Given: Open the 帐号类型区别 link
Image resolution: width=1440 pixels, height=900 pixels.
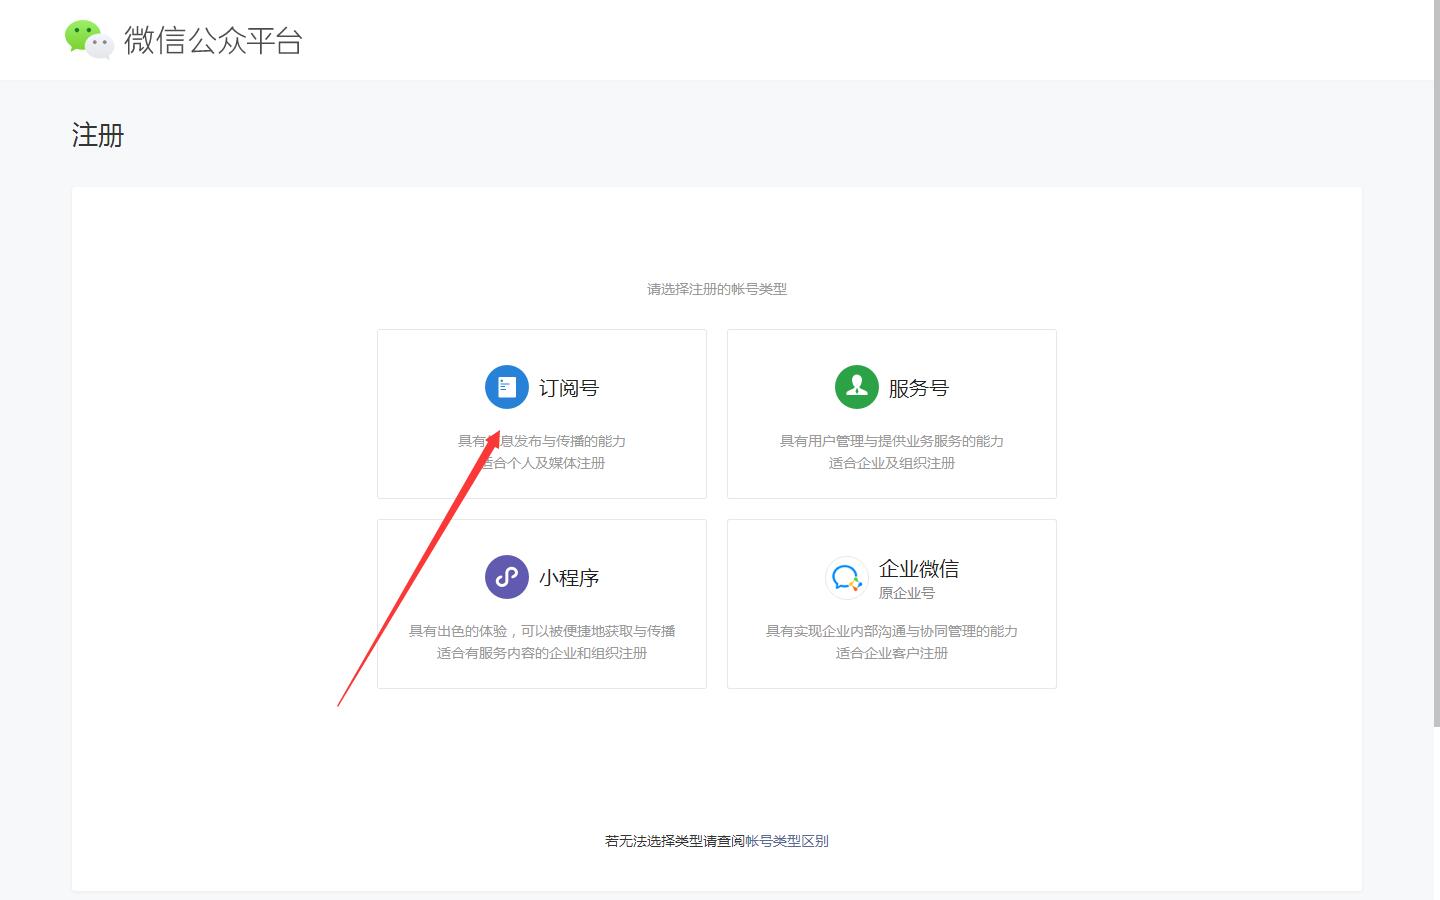Looking at the screenshot, I should coord(786,841).
